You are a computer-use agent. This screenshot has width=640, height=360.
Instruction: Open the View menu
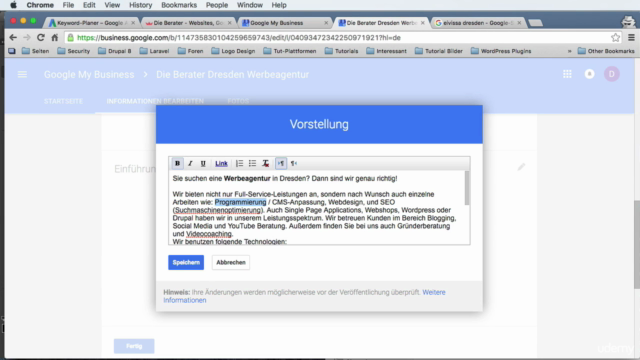[x=112, y=5]
